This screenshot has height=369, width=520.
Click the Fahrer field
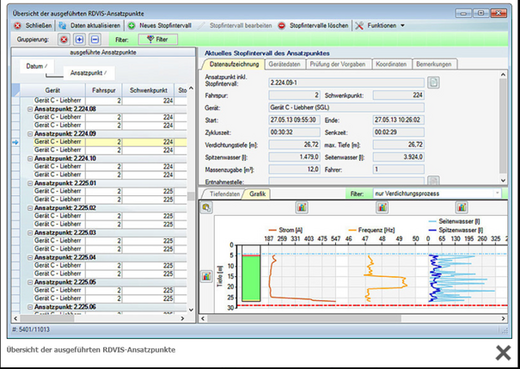pyautogui.click(x=399, y=169)
